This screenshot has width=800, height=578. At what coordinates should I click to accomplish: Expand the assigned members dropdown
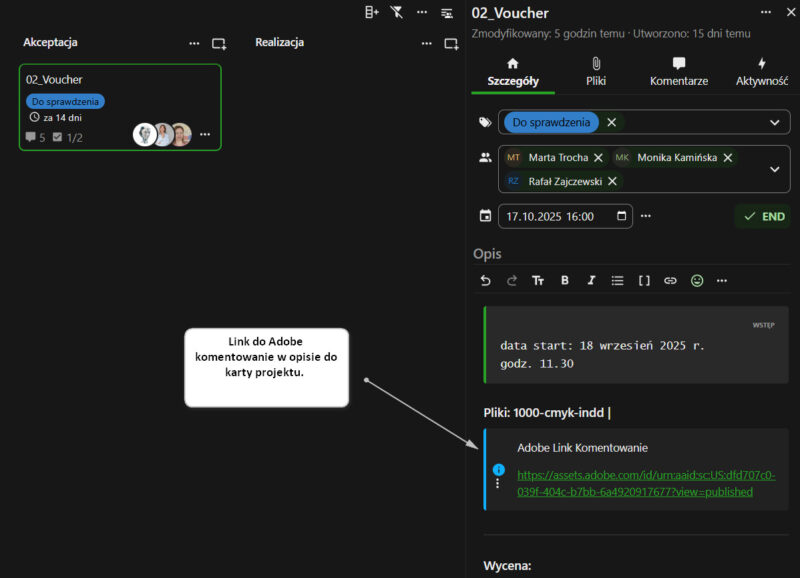tap(774, 169)
